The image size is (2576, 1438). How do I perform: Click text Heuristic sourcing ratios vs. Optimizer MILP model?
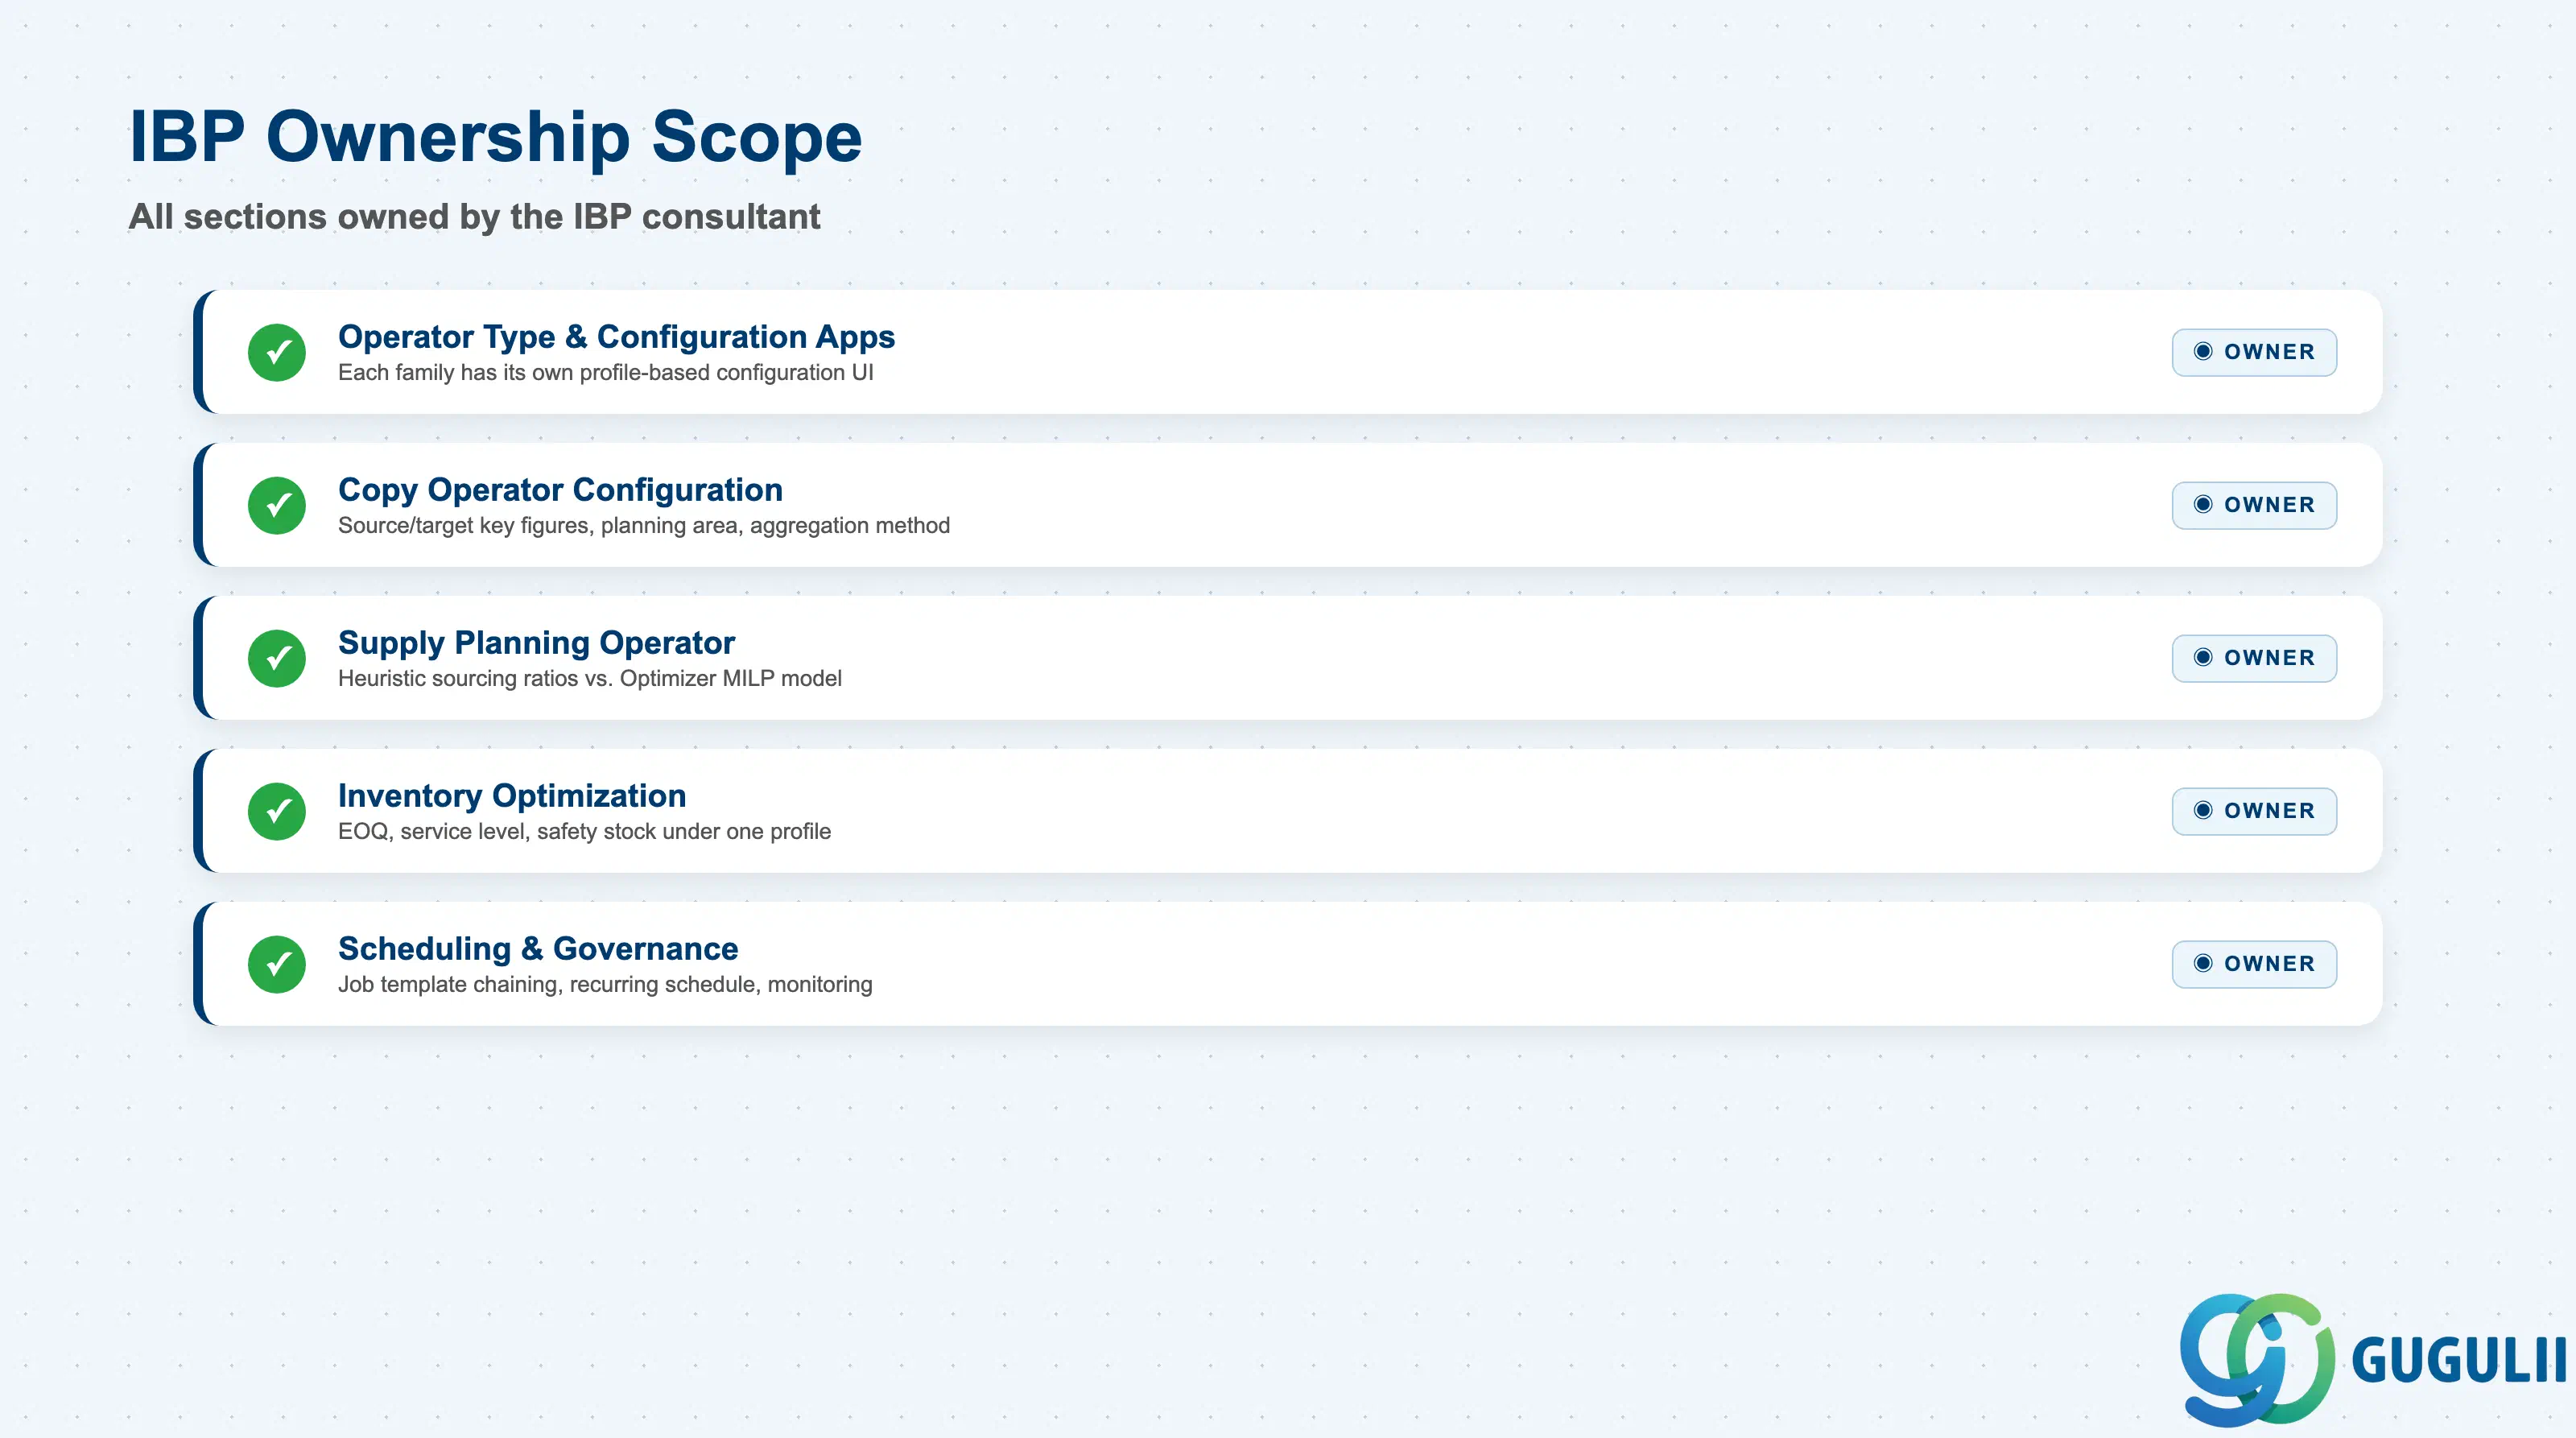pyautogui.click(x=590, y=679)
